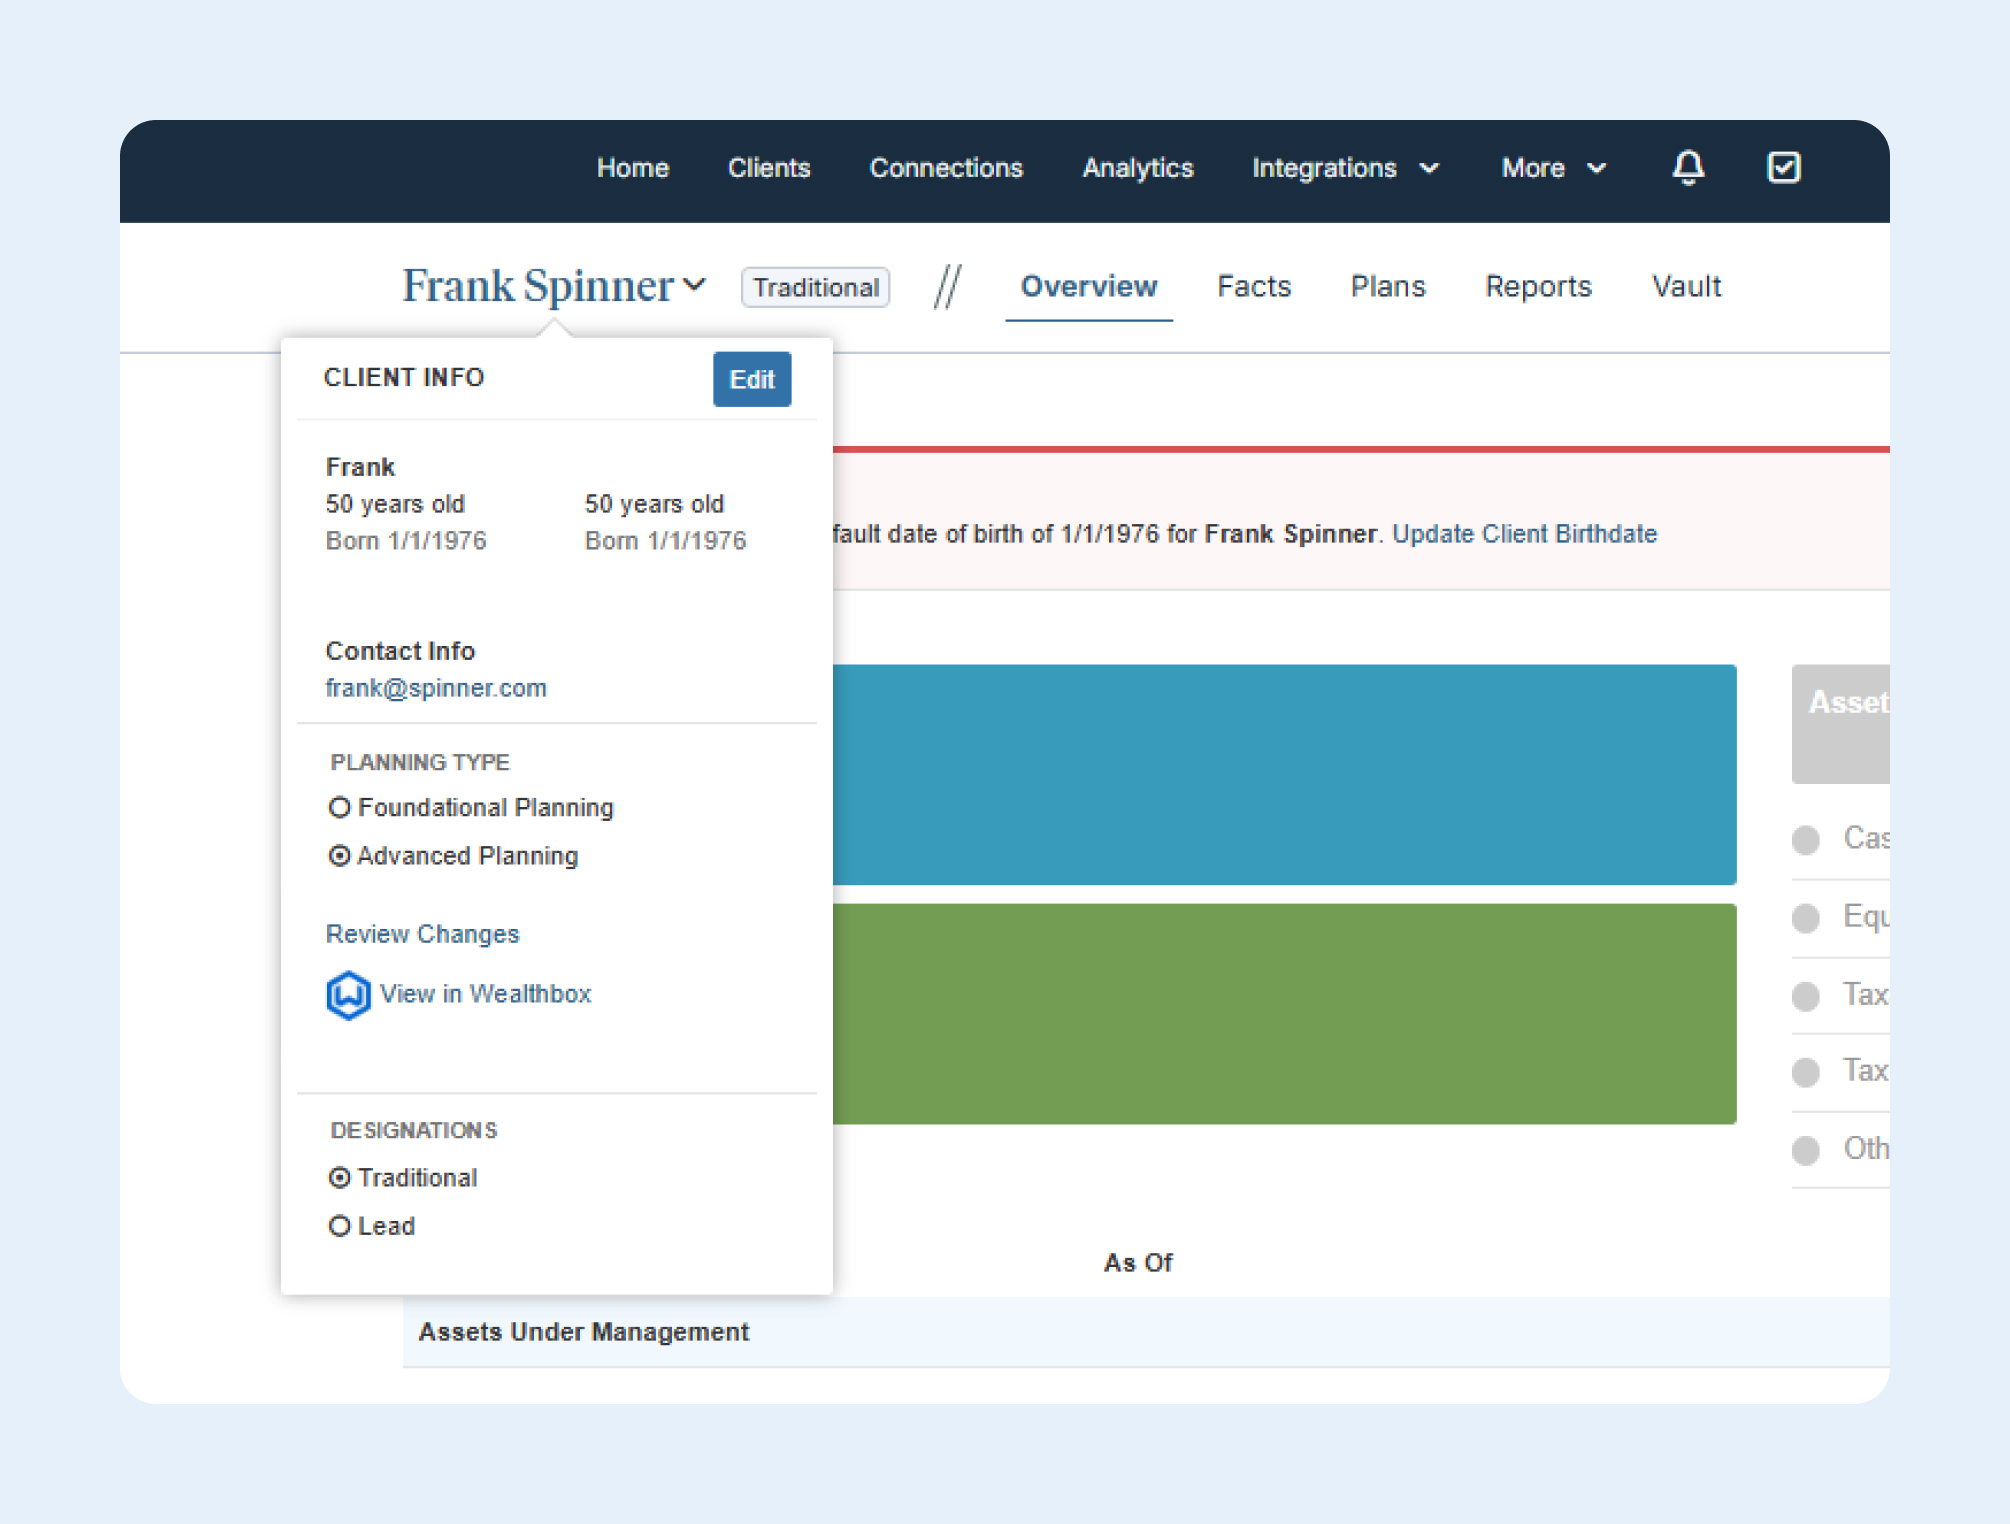Click the blue chart bar

coord(1283,774)
